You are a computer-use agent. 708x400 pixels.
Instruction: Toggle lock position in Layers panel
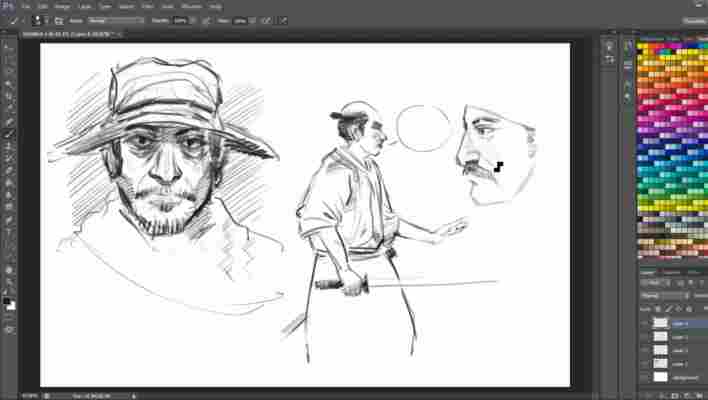tap(679, 309)
